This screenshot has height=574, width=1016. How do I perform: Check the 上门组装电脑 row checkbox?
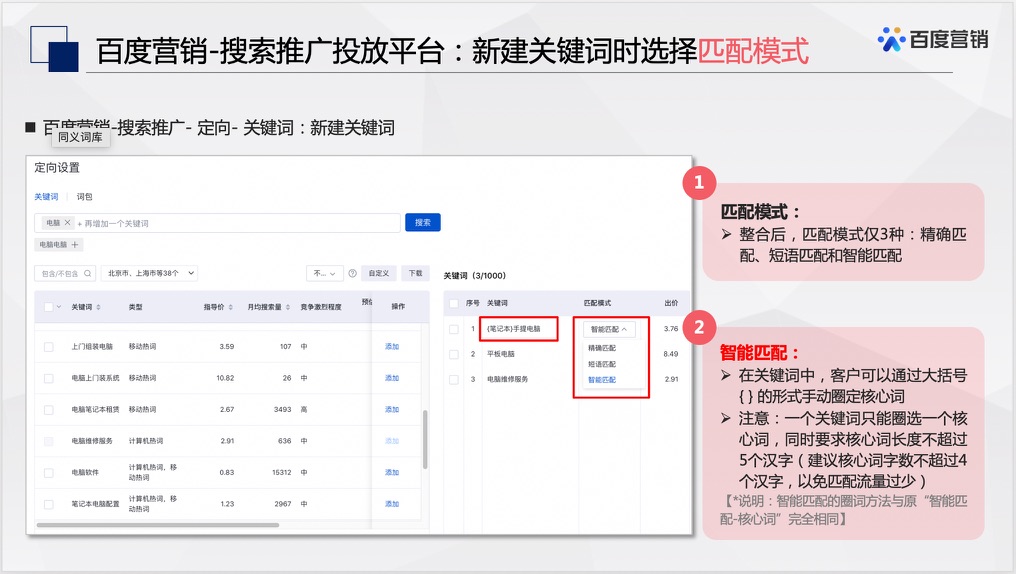coord(49,347)
